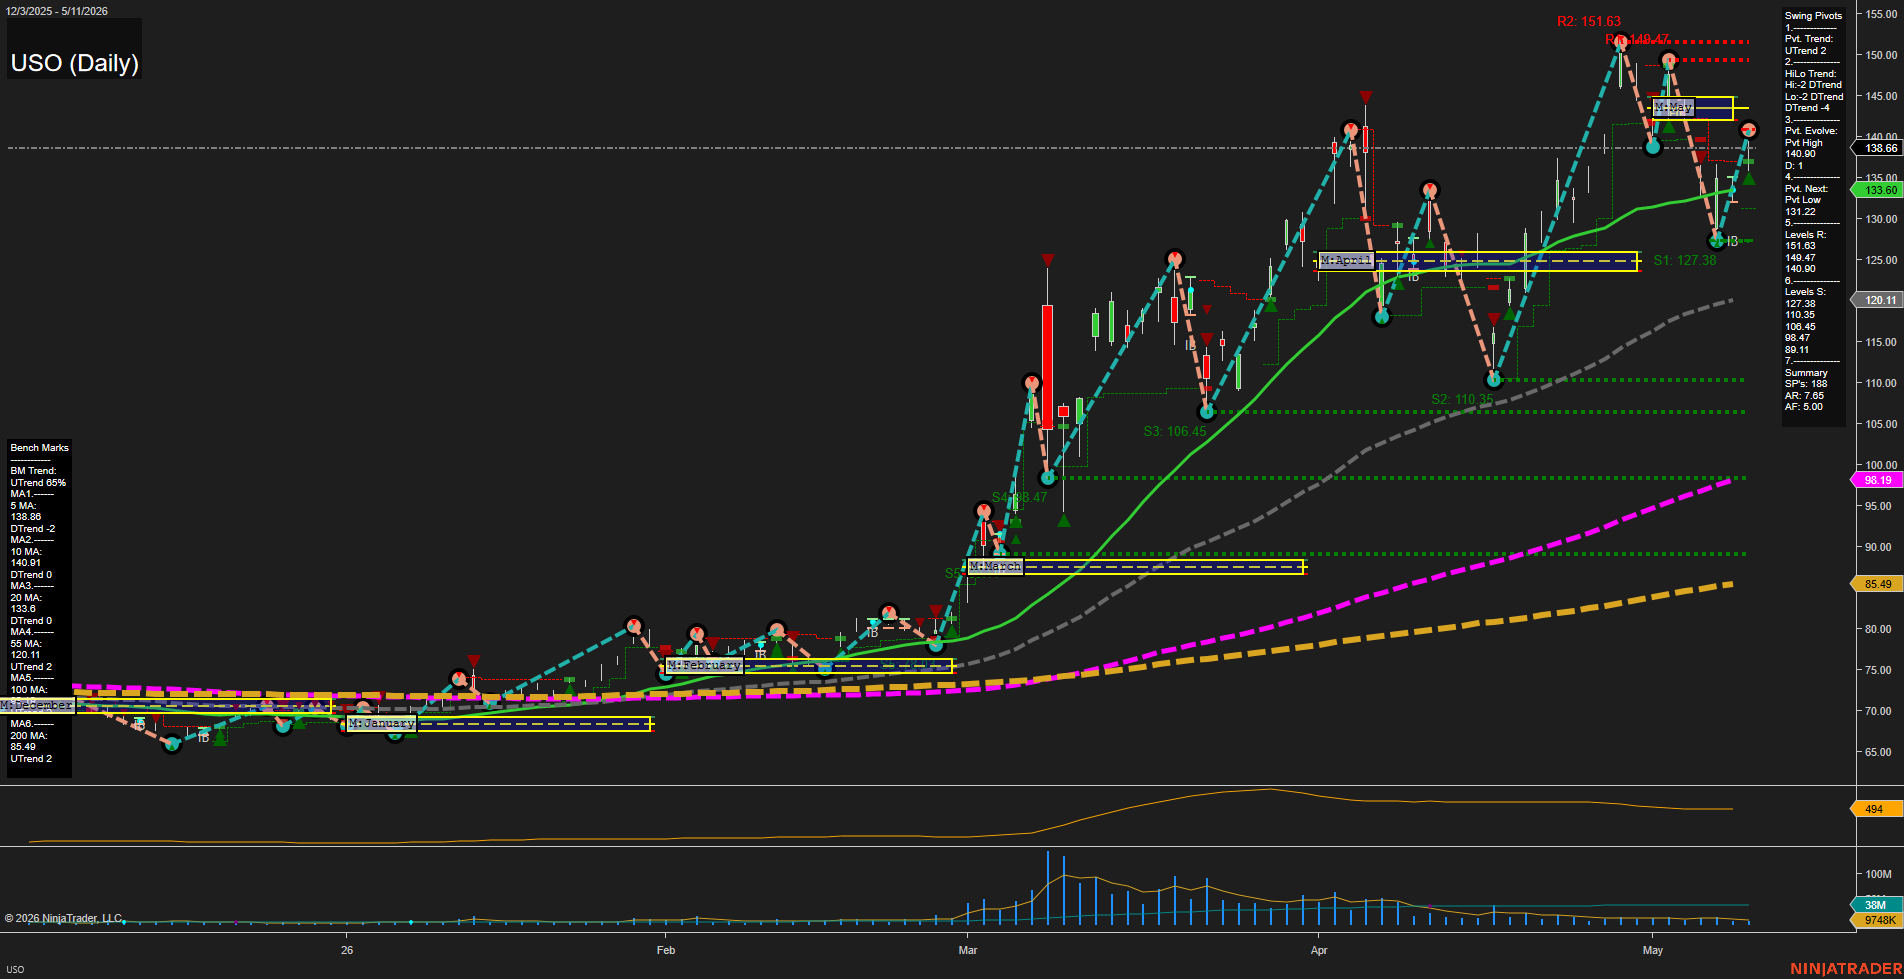
Task: Click the S1: 127.38 support label
Action: 1685,260
